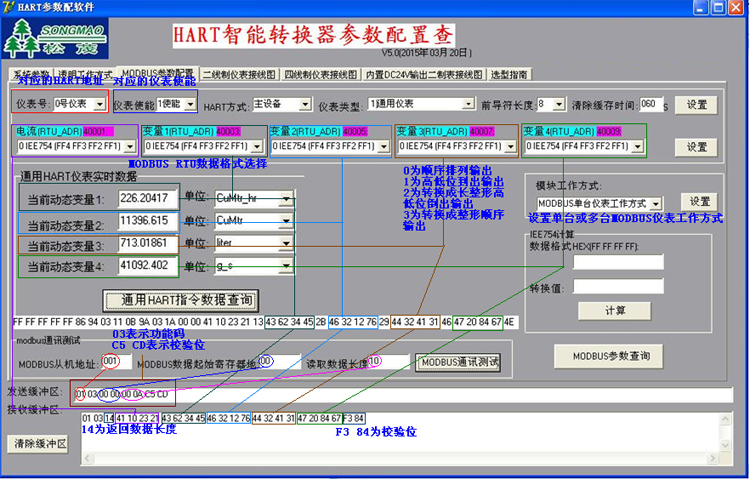Click the 数据格式HEX input field
Screen dimensions: 750x479
pos(618,262)
